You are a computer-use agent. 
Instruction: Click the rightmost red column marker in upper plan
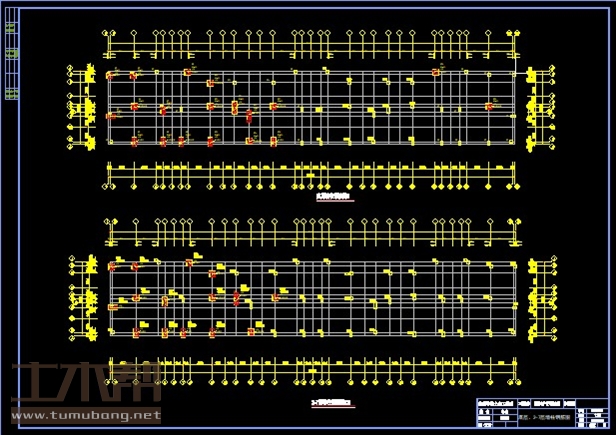[489, 106]
